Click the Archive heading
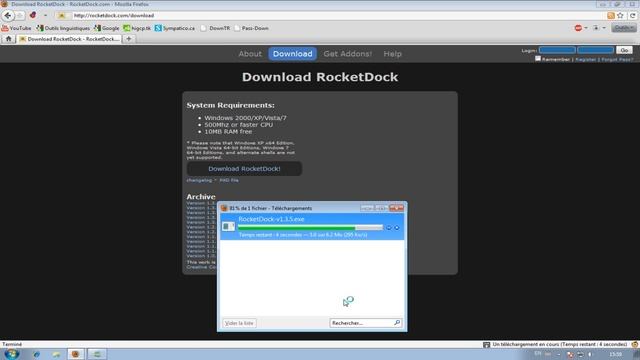The height and width of the screenshot is (360, 640). click(x=201, y=197)
